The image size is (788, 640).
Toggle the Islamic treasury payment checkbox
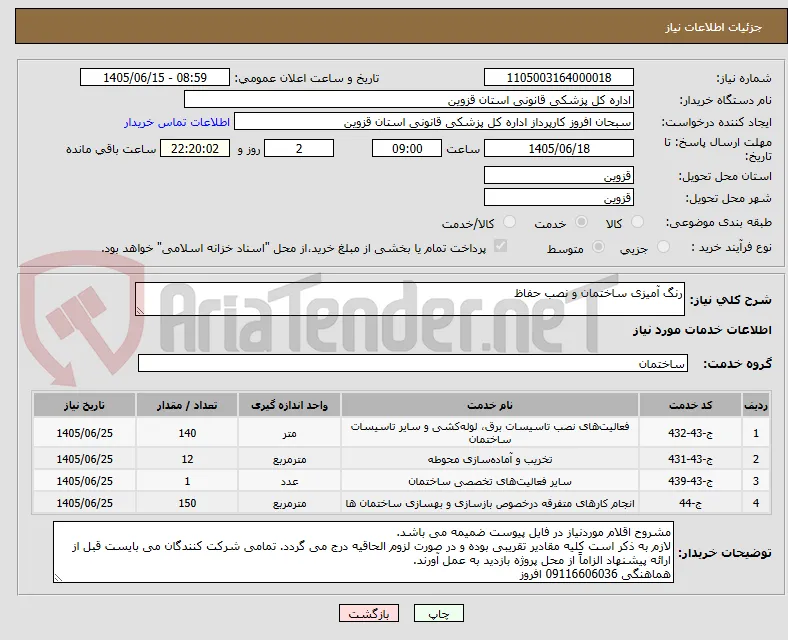click(x=501, y=246)
